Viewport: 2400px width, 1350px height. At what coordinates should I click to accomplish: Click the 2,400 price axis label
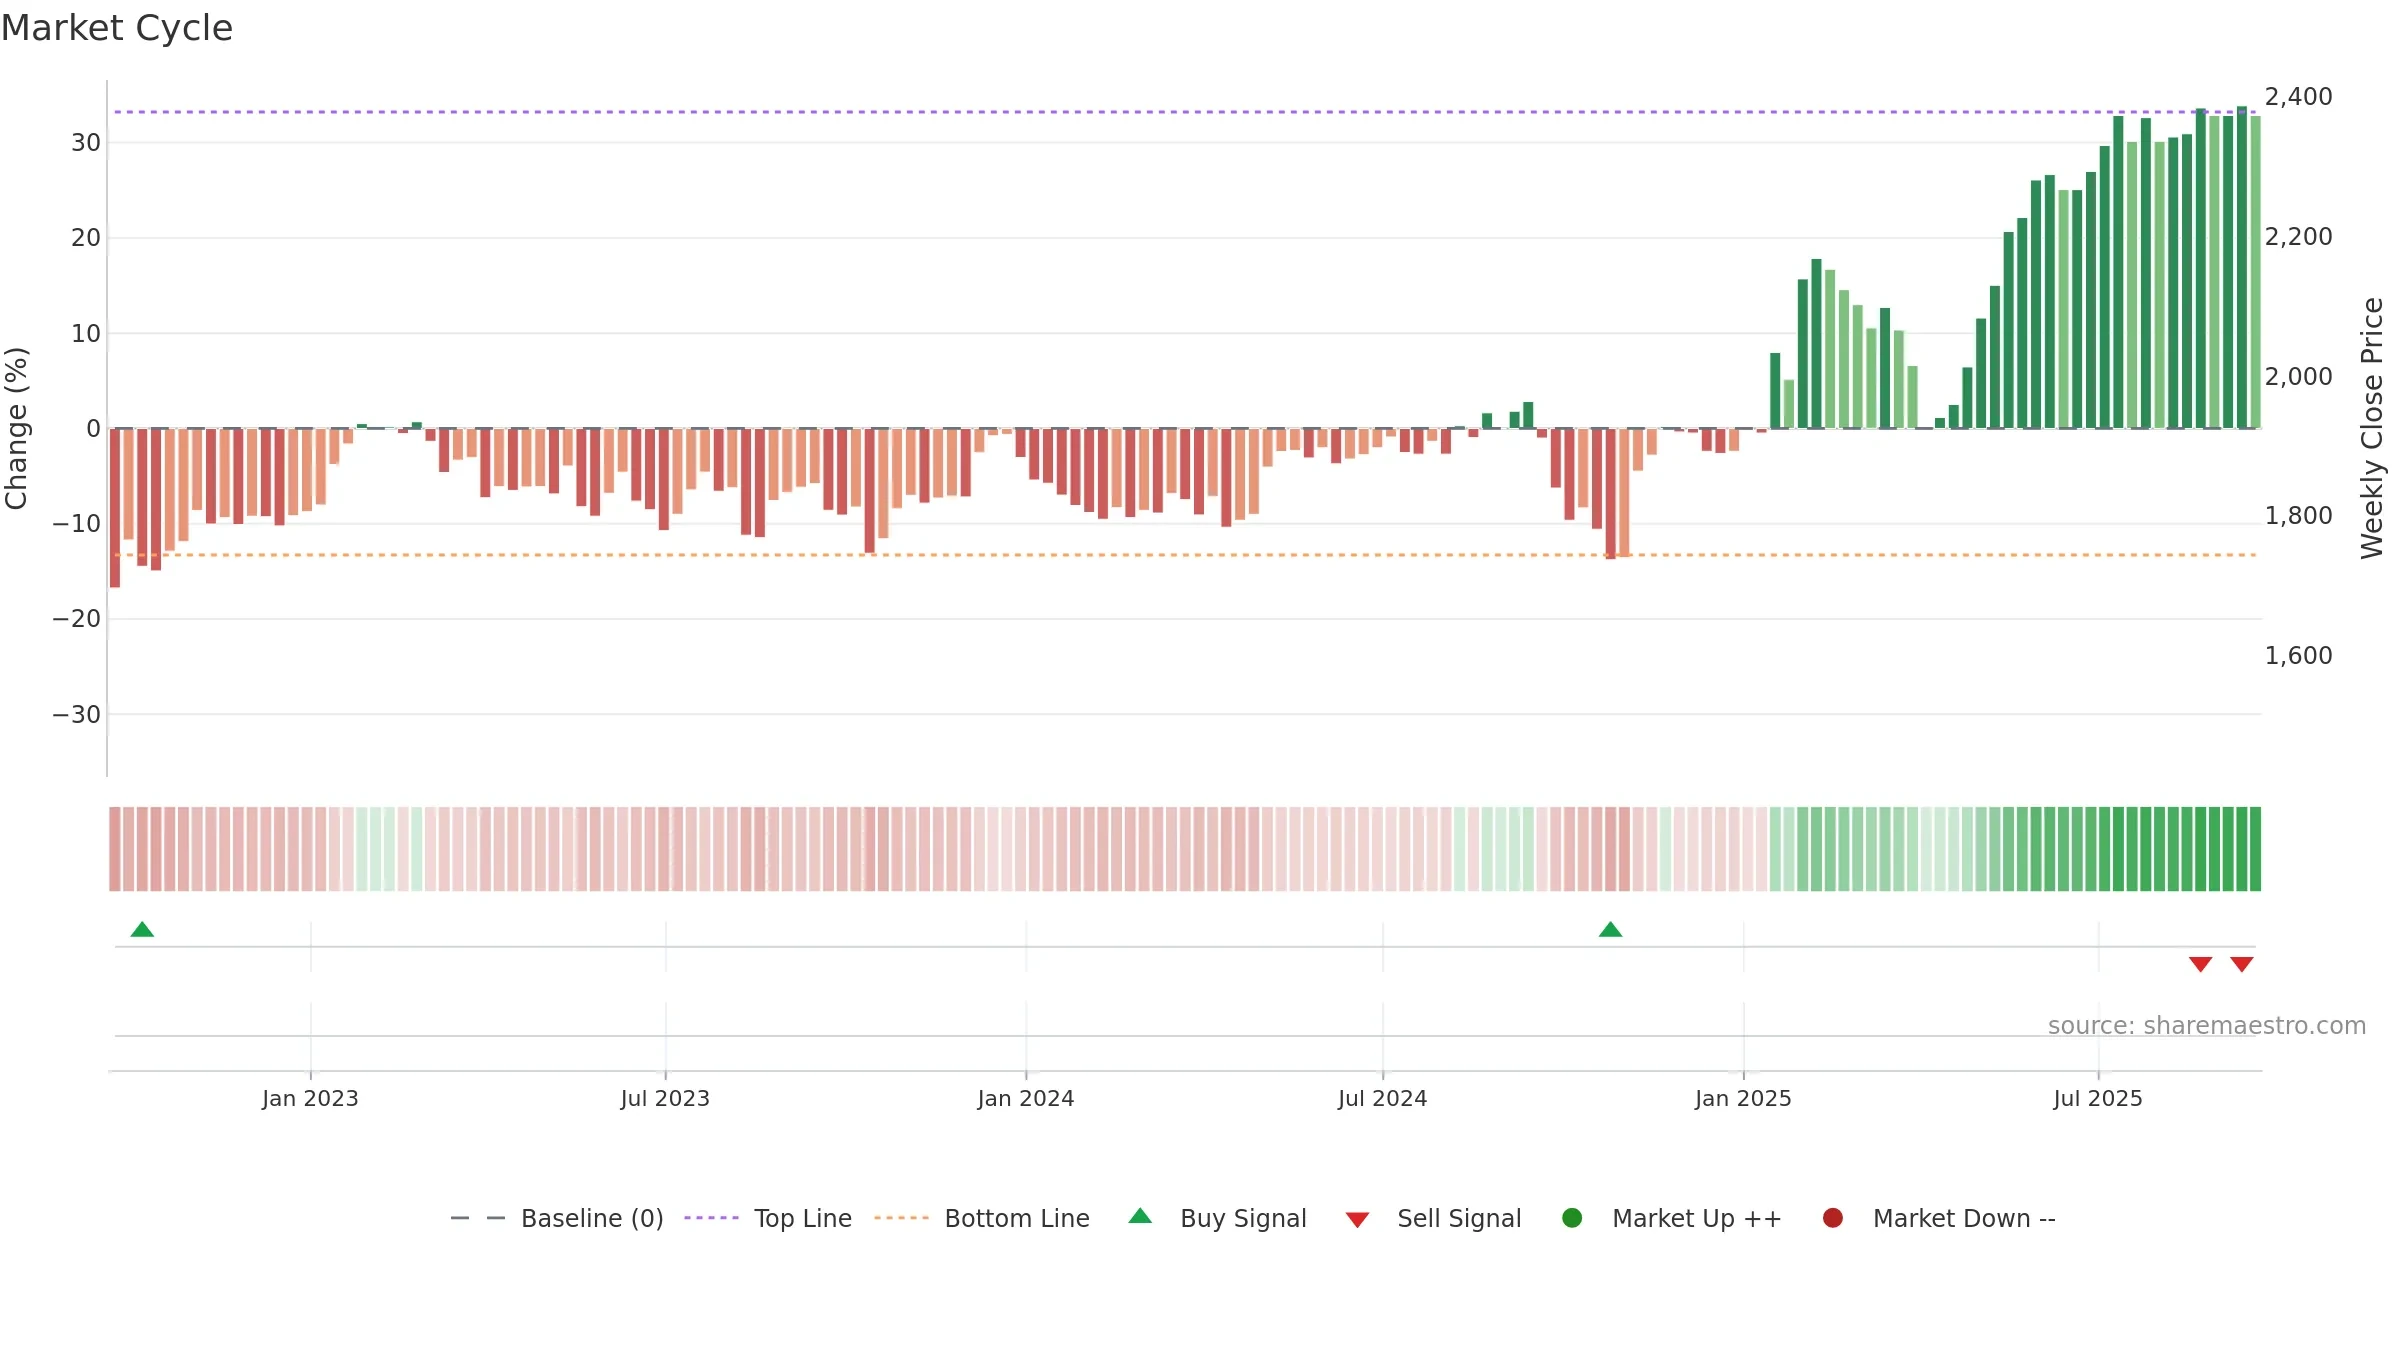click(2298, 97)
